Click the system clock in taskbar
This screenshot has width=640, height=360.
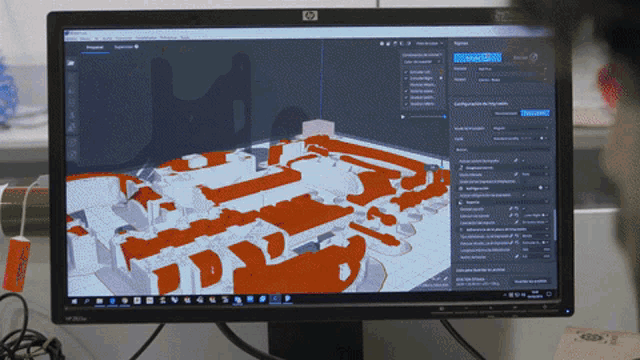[535, 294]
